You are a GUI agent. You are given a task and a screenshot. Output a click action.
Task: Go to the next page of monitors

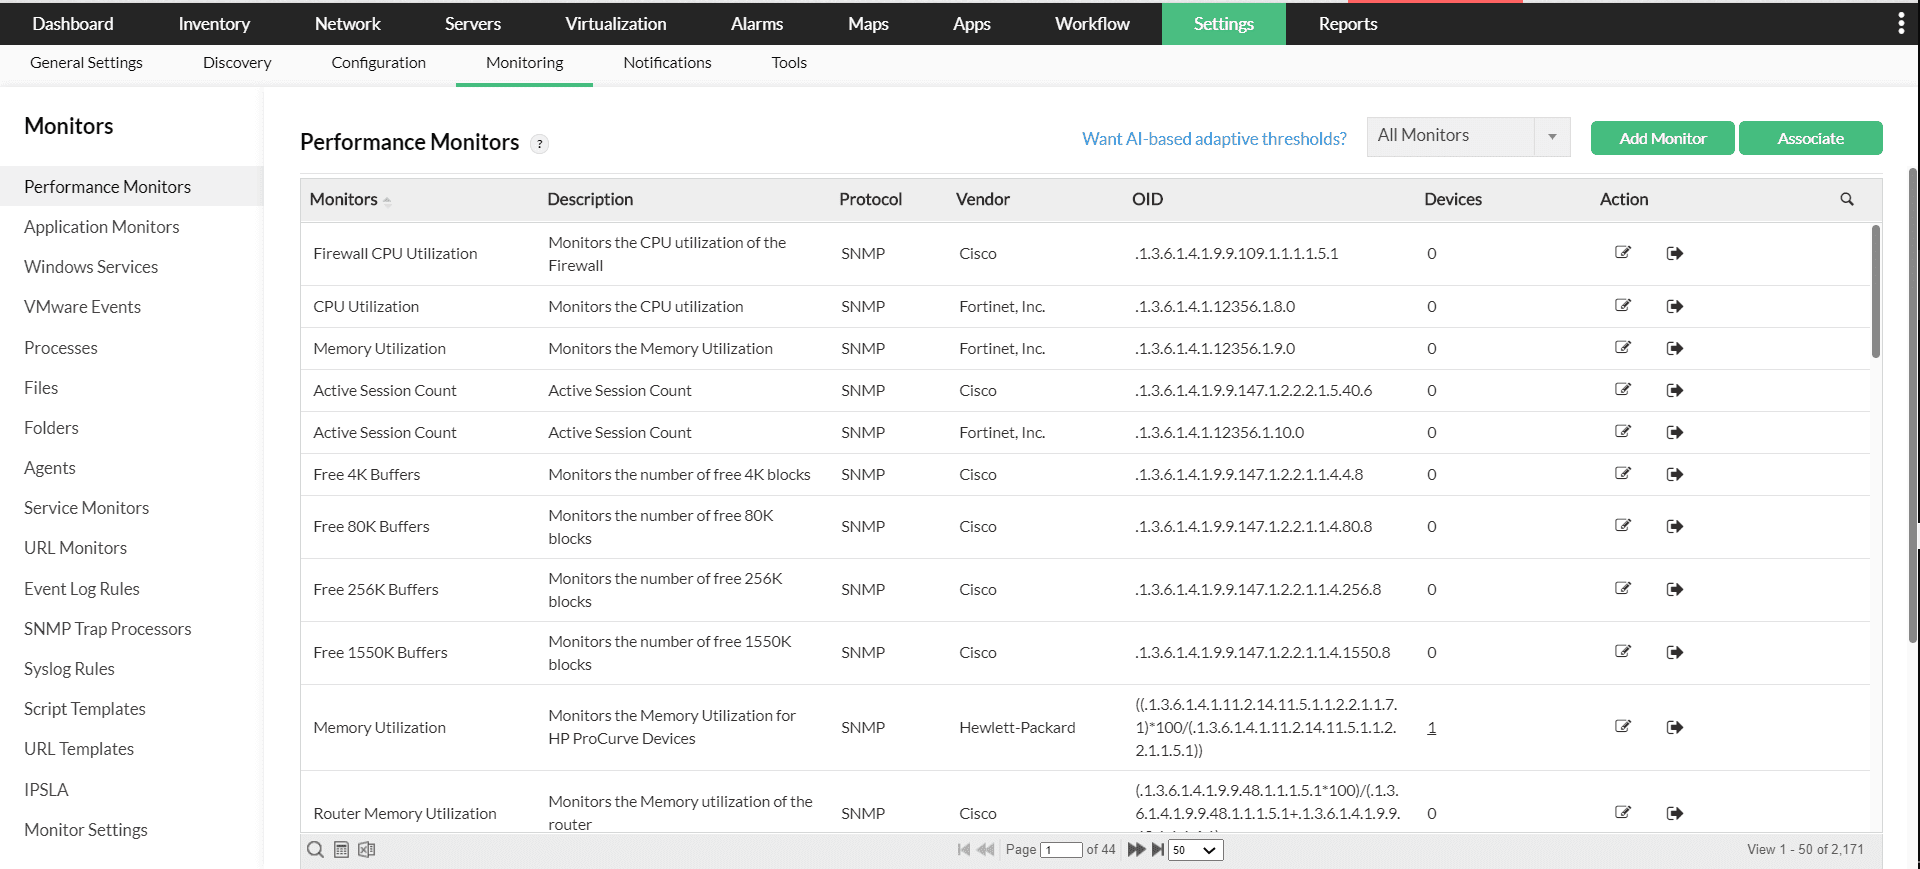1136,850
